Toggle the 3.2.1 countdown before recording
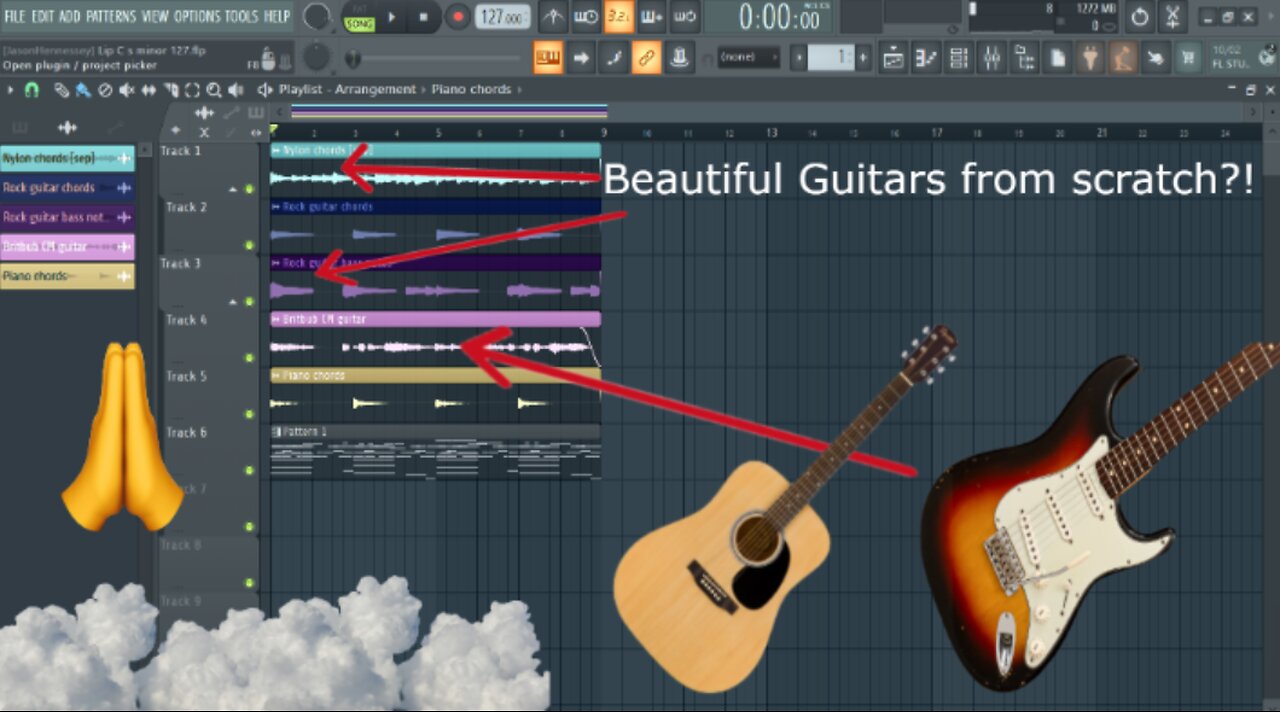Image resolution: width=1280 pixels, height=712 pixels. (x=619, y=17)
